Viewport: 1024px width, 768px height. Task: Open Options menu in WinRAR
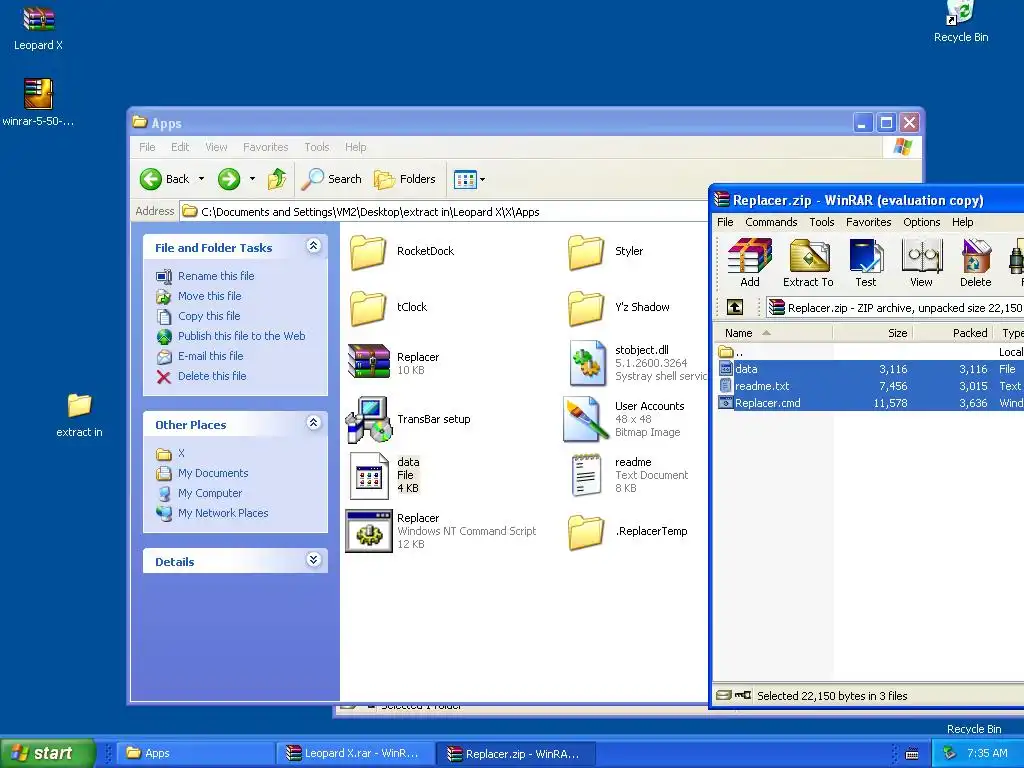coord(921,222)
